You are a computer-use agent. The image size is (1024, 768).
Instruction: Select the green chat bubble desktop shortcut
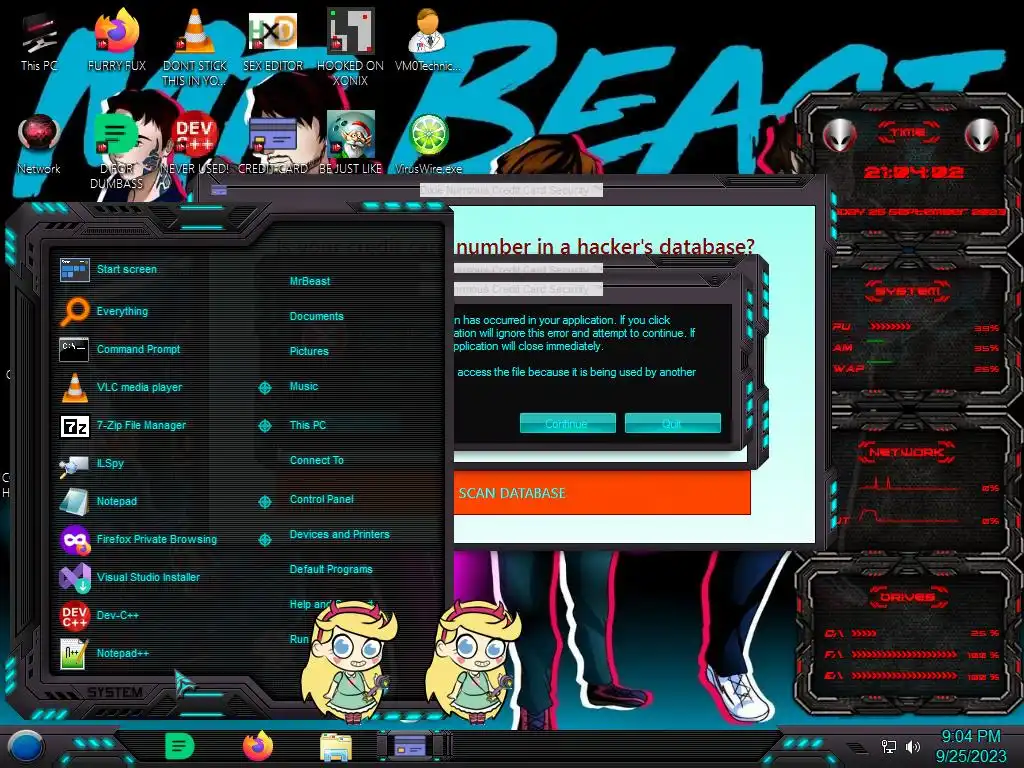coord(116,150)
